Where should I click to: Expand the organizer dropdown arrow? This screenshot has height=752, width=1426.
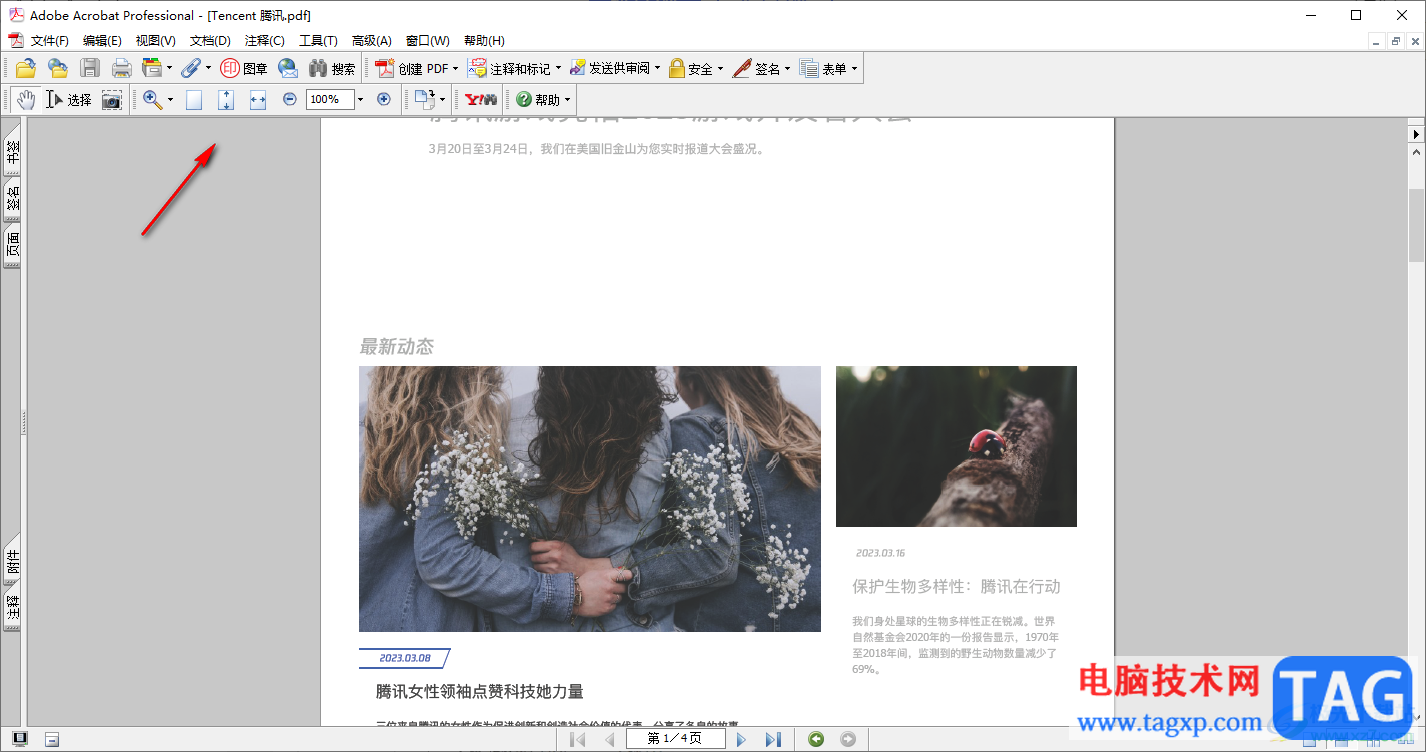(169, 68)
